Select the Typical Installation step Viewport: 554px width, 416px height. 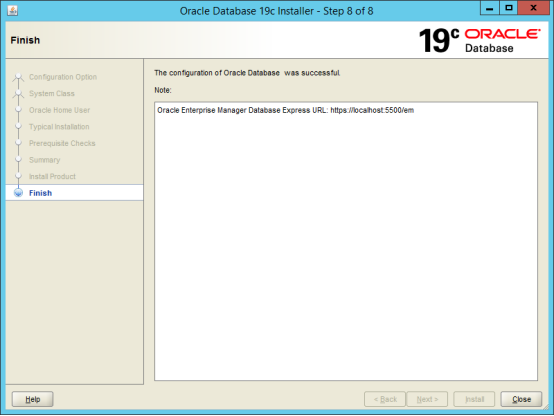59,127
